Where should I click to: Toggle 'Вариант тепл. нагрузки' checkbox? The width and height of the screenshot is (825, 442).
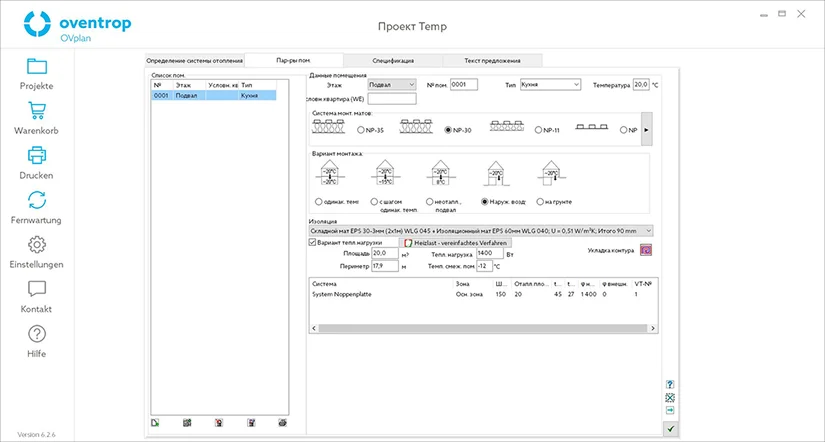pos(312,242)
